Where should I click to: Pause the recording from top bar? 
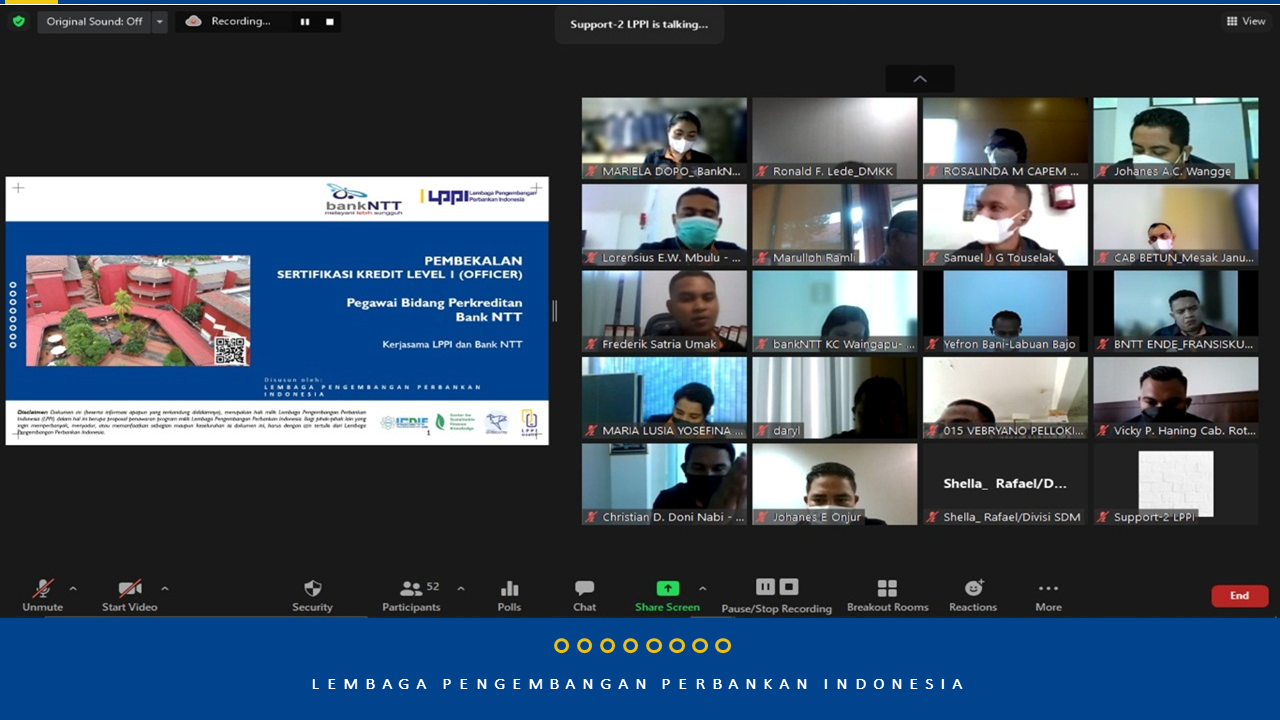click(305, 21)
